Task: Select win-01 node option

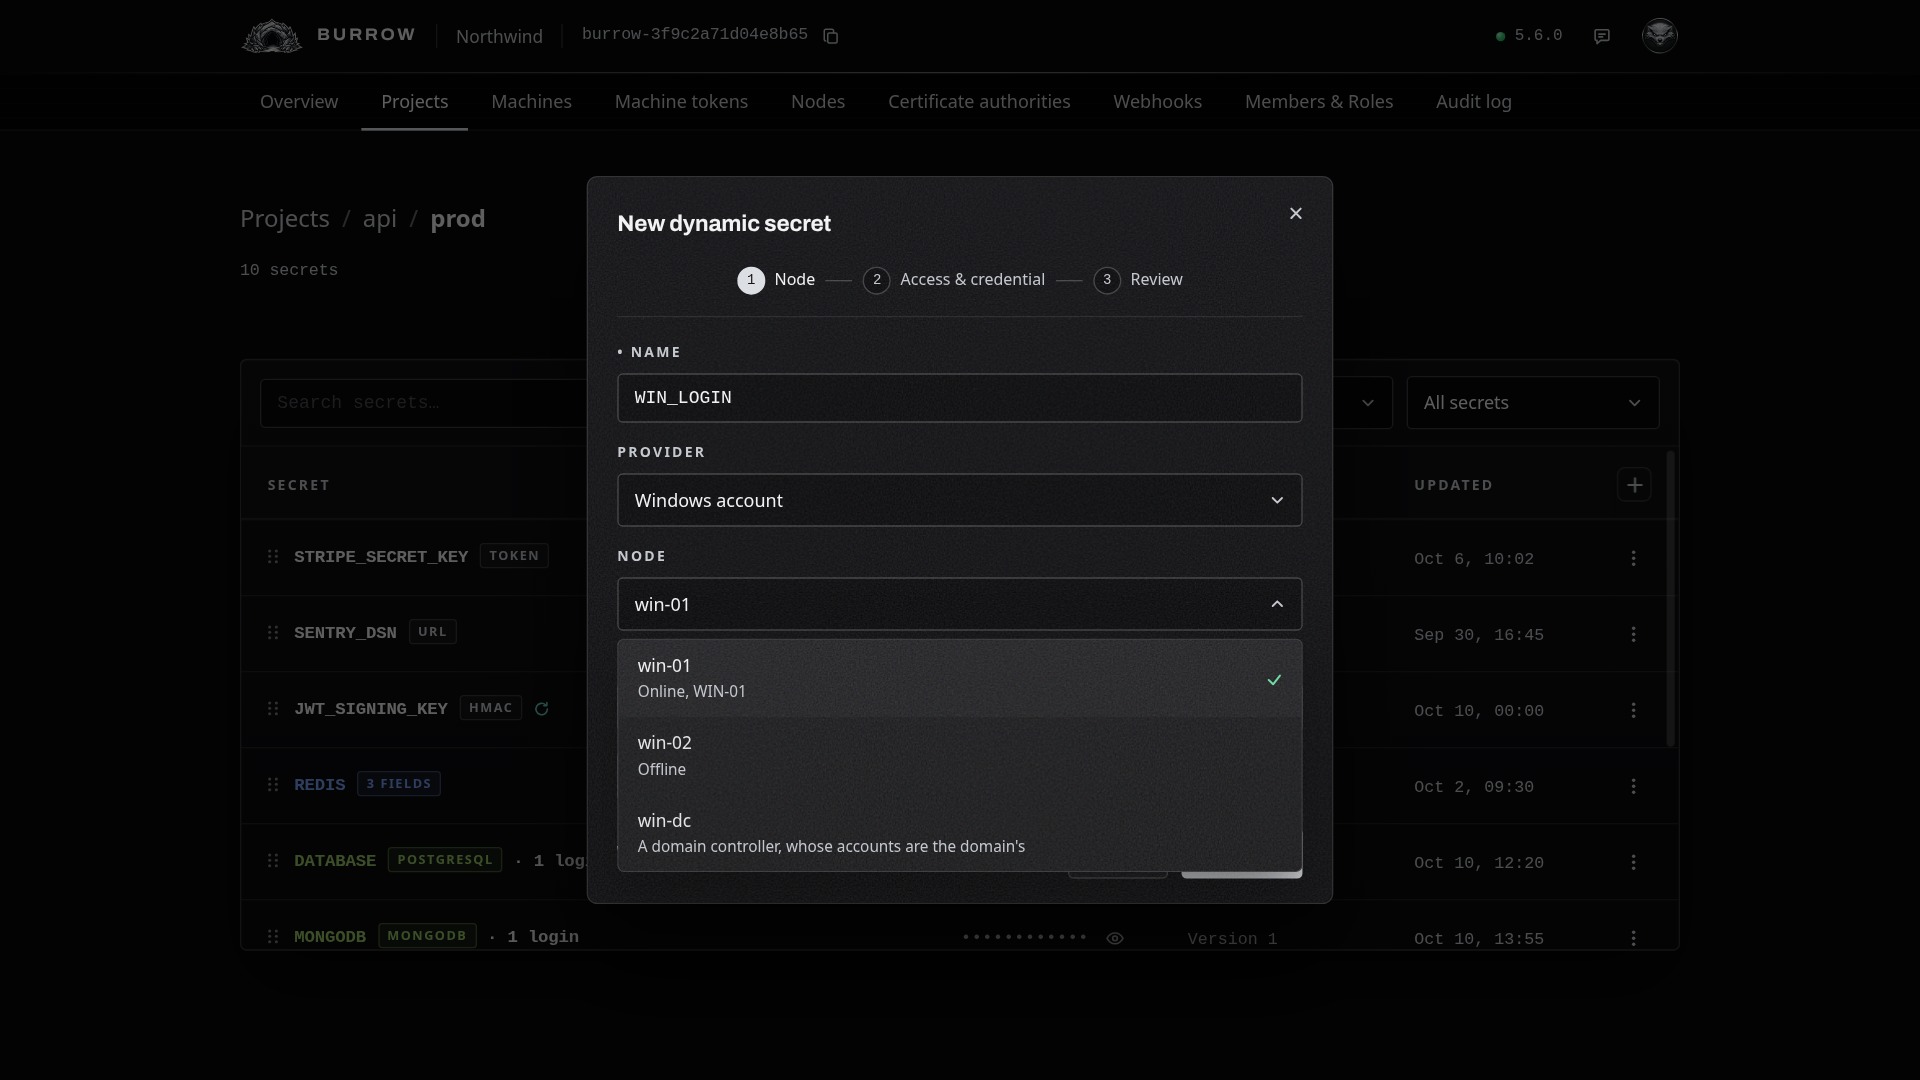Action: (x=960, y=679)
